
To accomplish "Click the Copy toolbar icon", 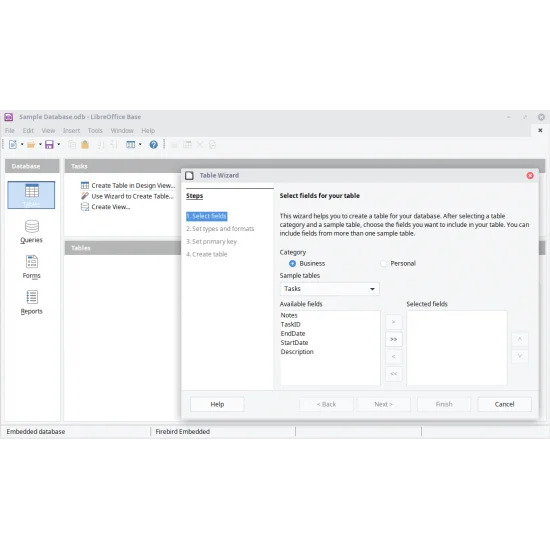I will [72, 145].
